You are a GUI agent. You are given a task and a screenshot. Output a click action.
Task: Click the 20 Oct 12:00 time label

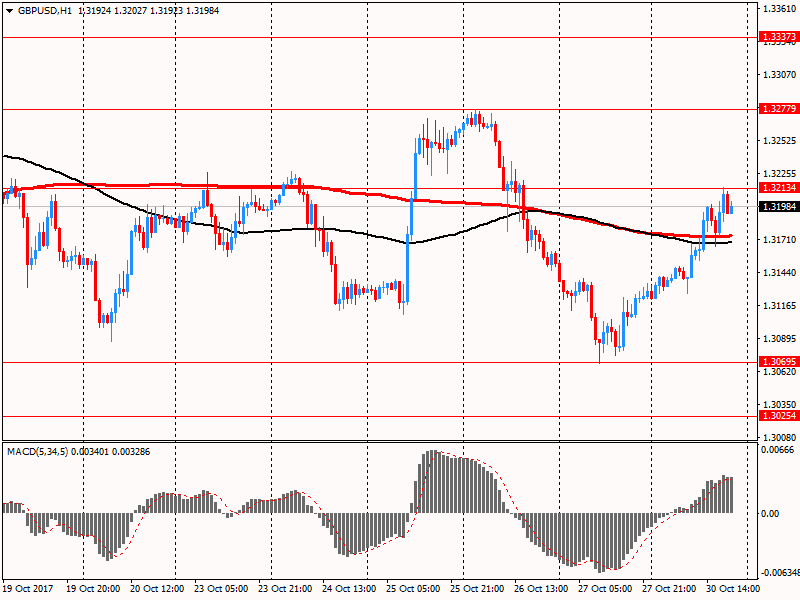click(x=157, y=589)
